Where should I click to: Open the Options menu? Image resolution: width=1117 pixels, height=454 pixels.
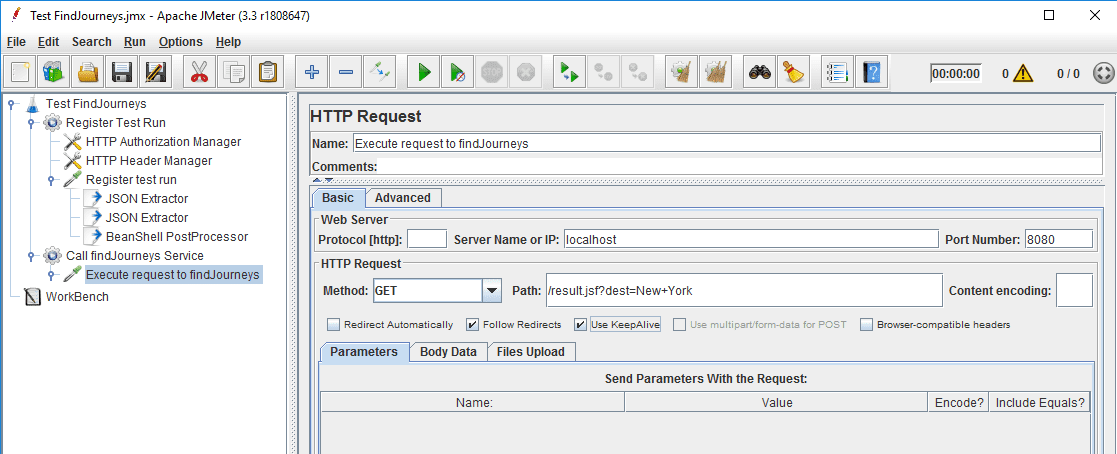tap(181, 42)
